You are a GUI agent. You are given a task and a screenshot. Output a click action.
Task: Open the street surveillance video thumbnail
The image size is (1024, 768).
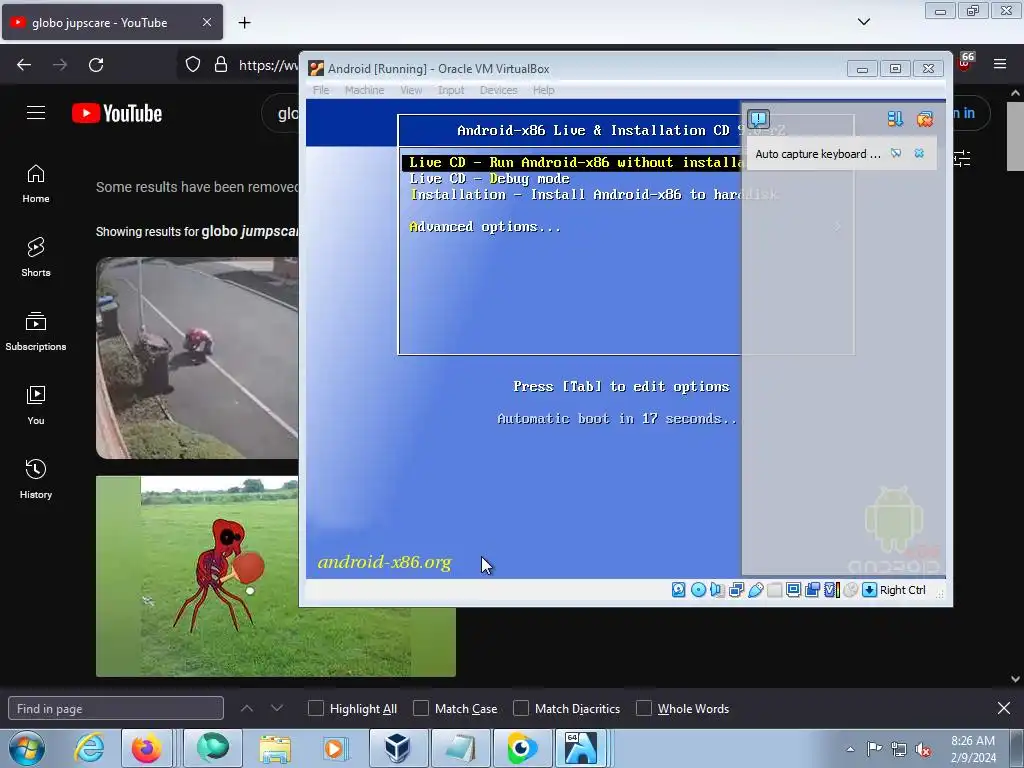[x=197, y=358]
